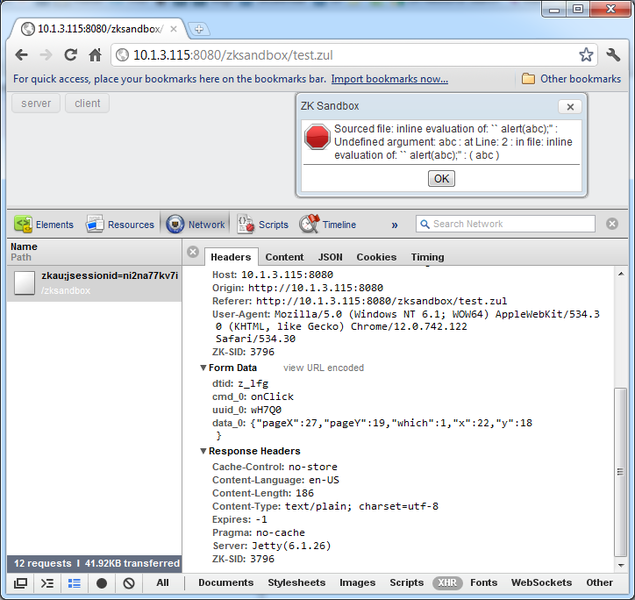
Task: Click the headers pane vertical scrollbar thumb
Action: click(620, 472)
